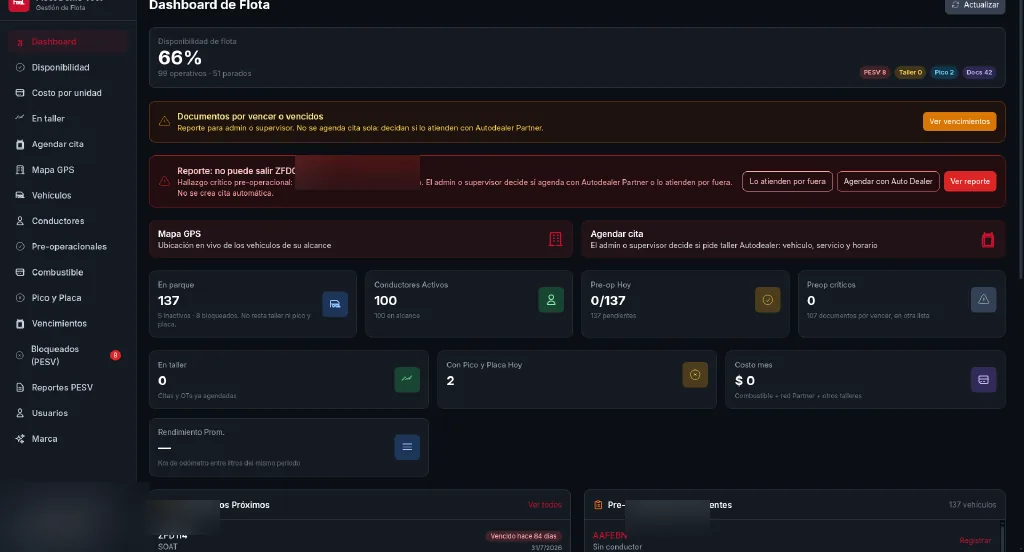Open Costo por unidad section
Screen dimensions: 1024x552
click(68, 93)
